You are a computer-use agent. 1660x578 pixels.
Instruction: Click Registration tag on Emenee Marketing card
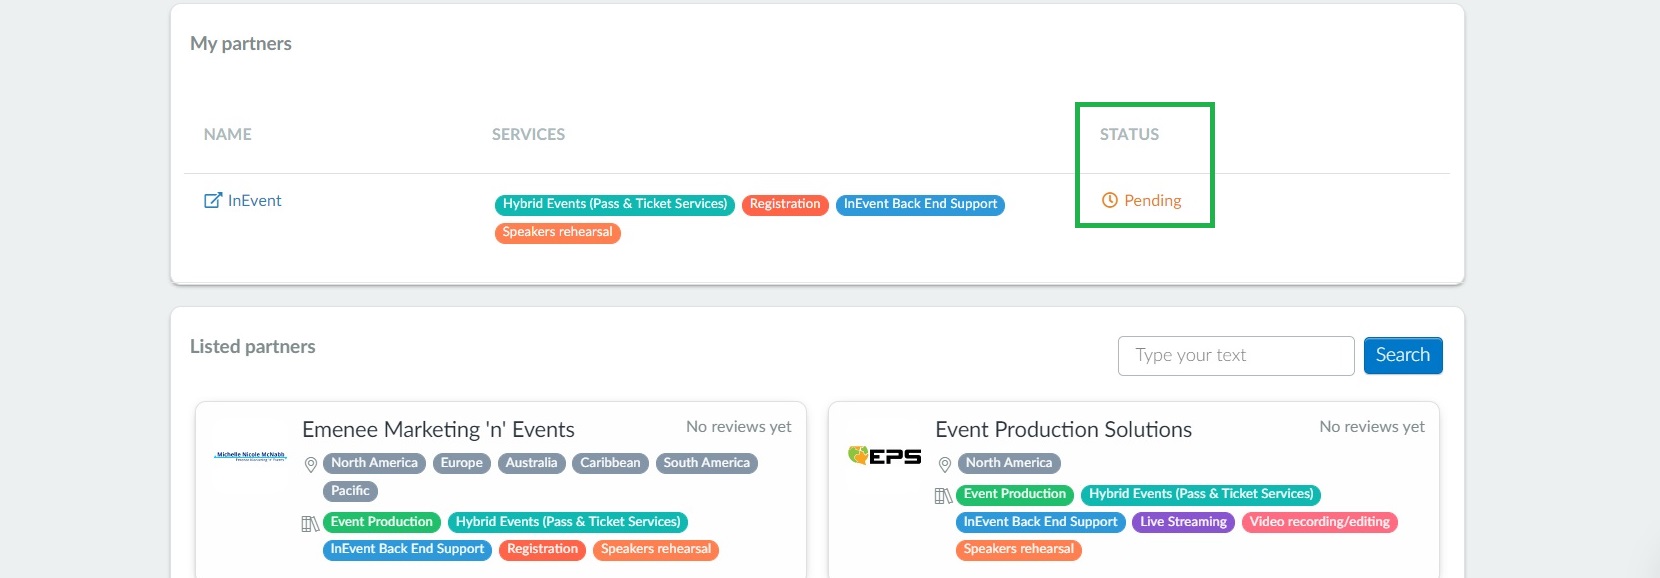[542, 549]
